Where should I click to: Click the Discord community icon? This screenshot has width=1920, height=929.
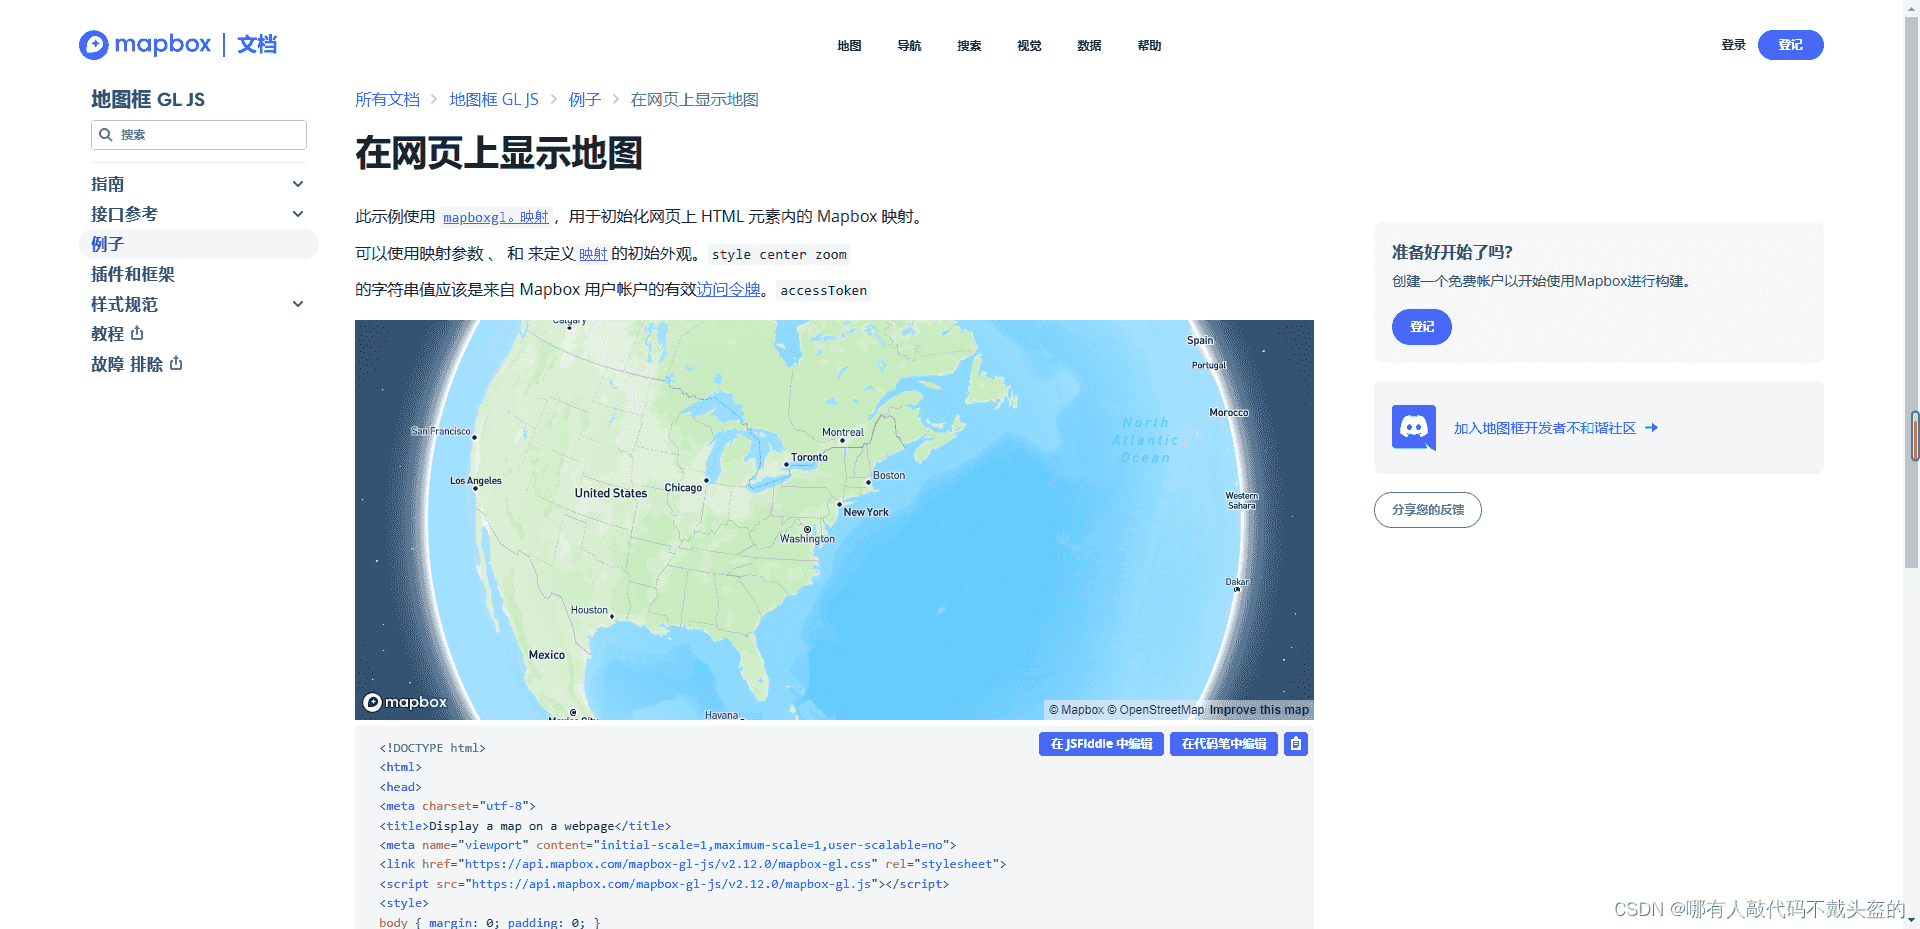click(x=1413, y=428)
